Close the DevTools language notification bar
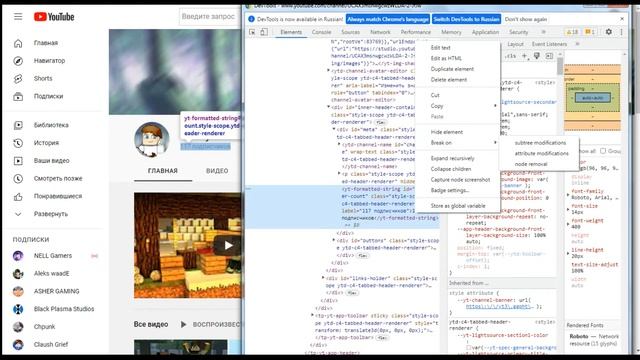640x360 pixels. coord(622,19)
